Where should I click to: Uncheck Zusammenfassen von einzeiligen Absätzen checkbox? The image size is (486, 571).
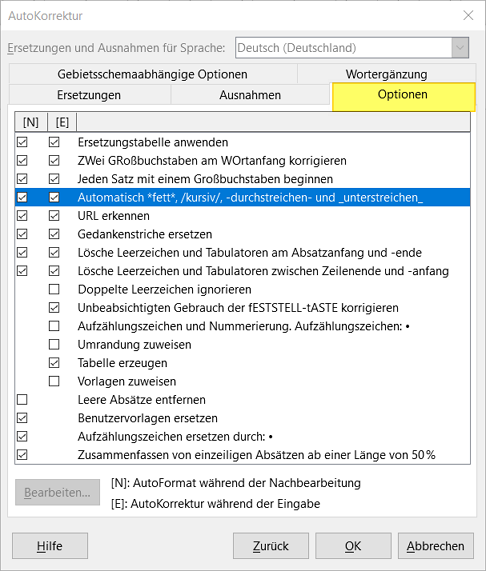tap(22, 455)
